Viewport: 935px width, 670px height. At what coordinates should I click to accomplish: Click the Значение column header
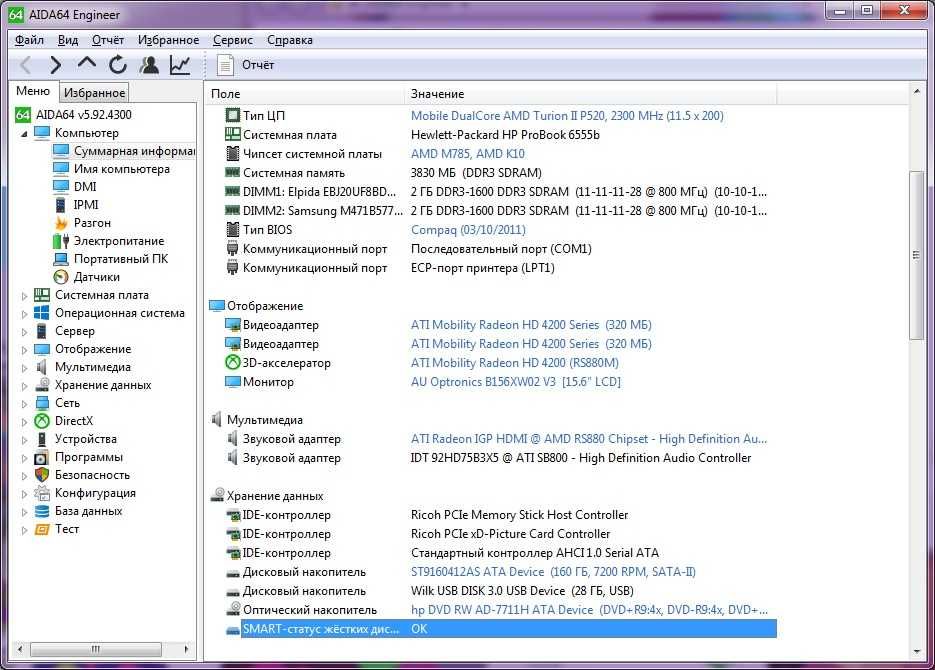coord(591,94)
